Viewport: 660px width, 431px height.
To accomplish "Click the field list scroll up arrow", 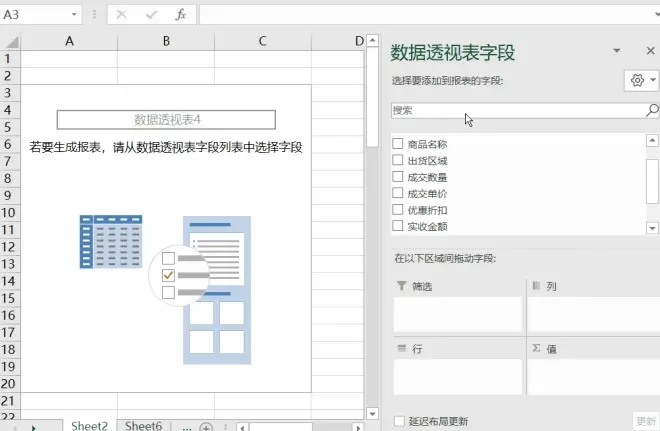I will click(x=652, y=140).
